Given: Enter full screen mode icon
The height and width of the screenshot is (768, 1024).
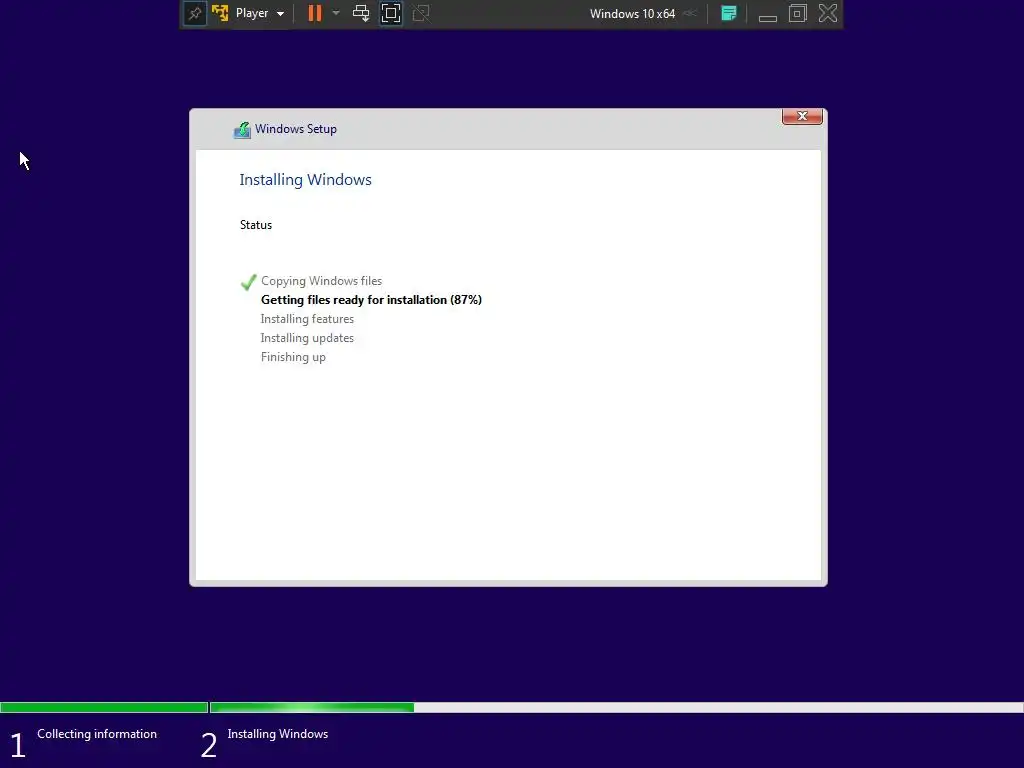Looking at the screenshot, I should point(391,13).
